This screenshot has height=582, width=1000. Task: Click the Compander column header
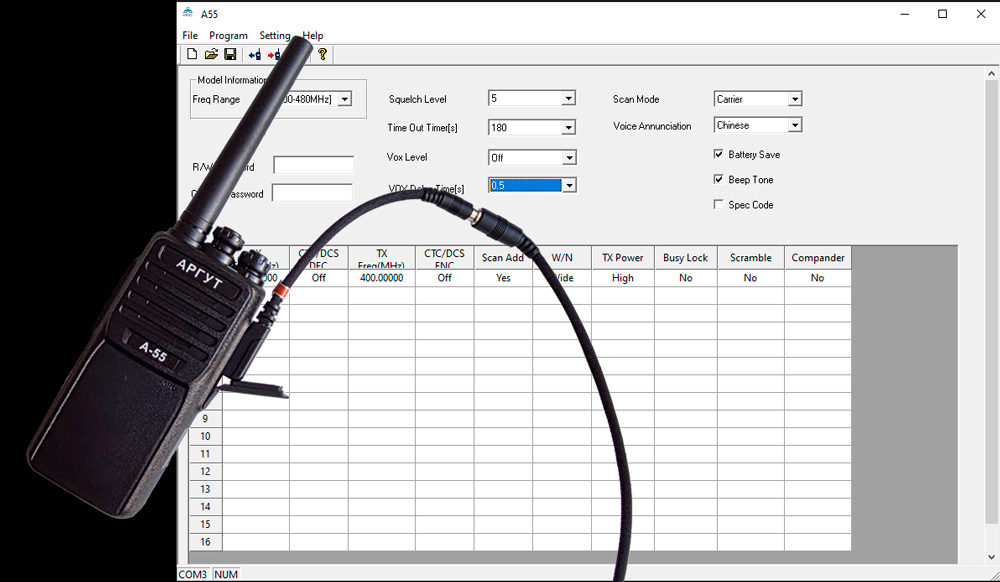817,258
